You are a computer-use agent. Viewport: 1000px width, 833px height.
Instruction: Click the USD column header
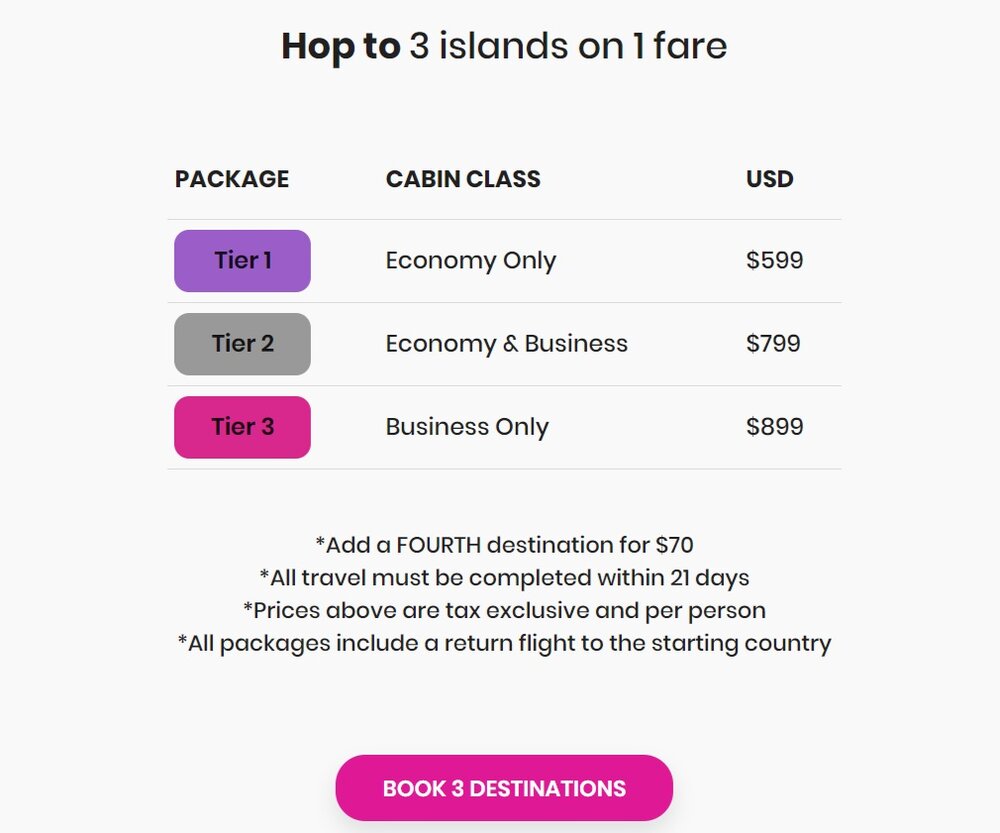pos(770,179)
